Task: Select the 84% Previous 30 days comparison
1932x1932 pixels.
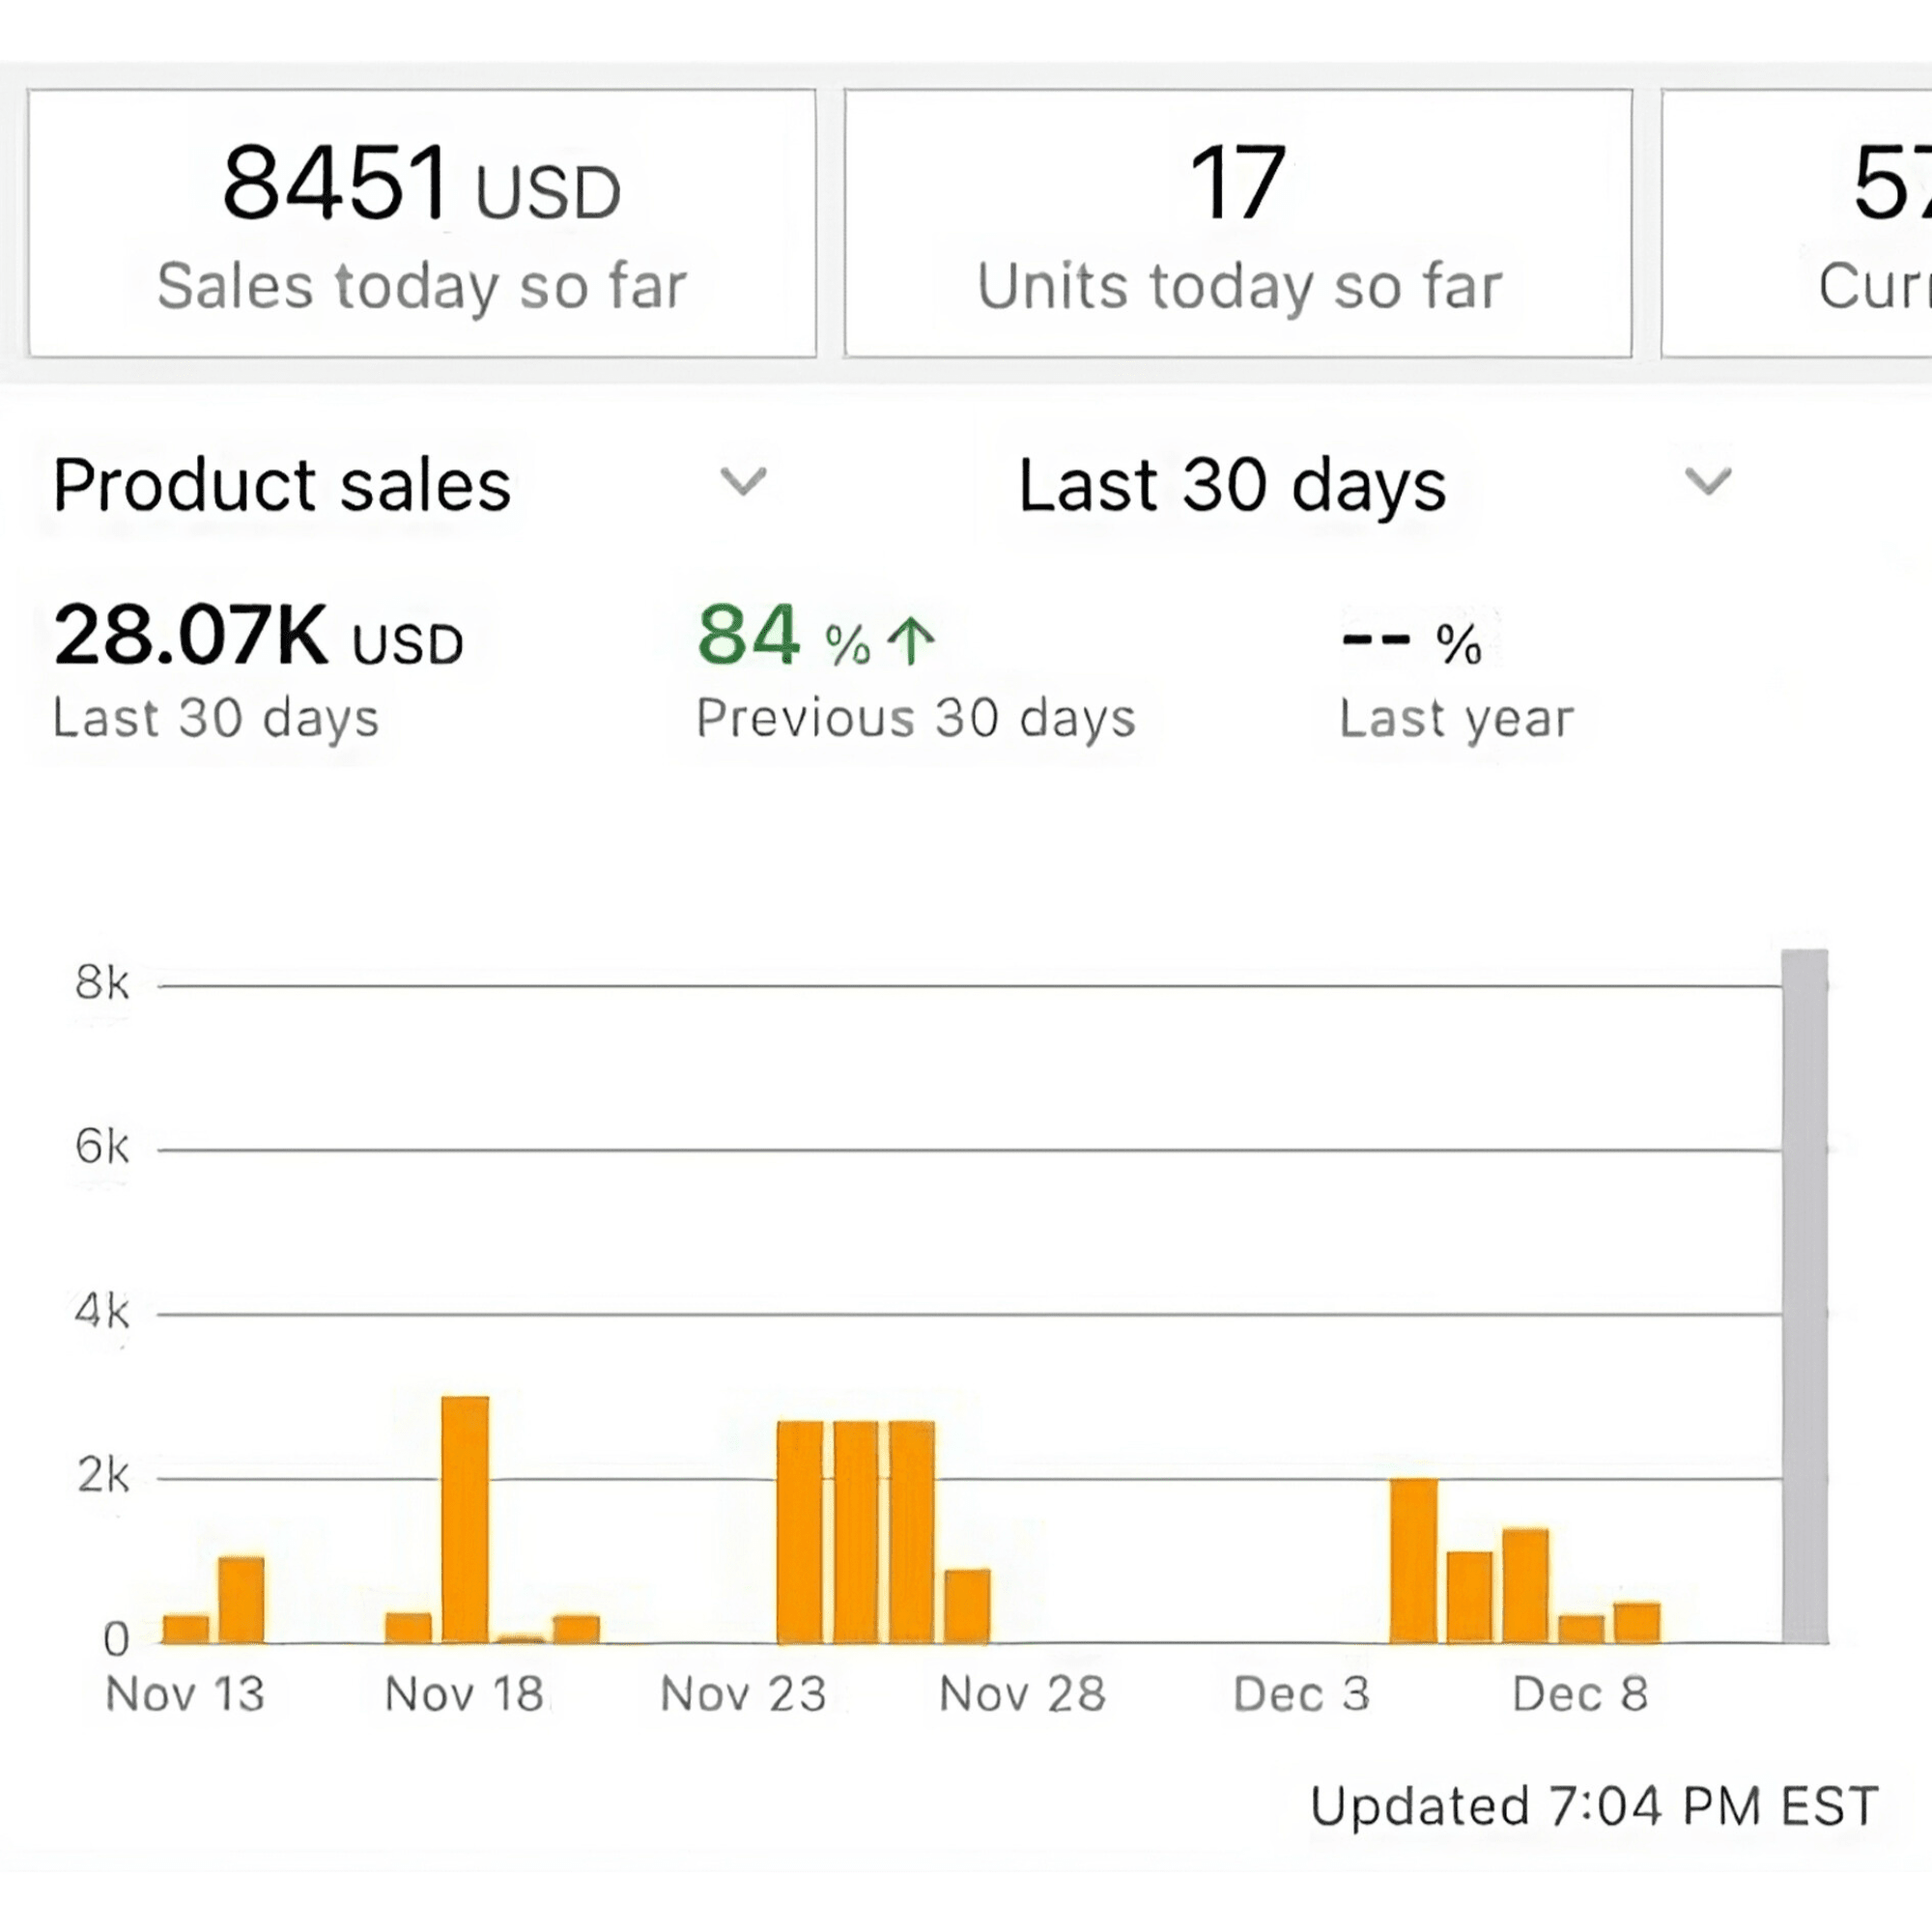Action: (915, 670)
